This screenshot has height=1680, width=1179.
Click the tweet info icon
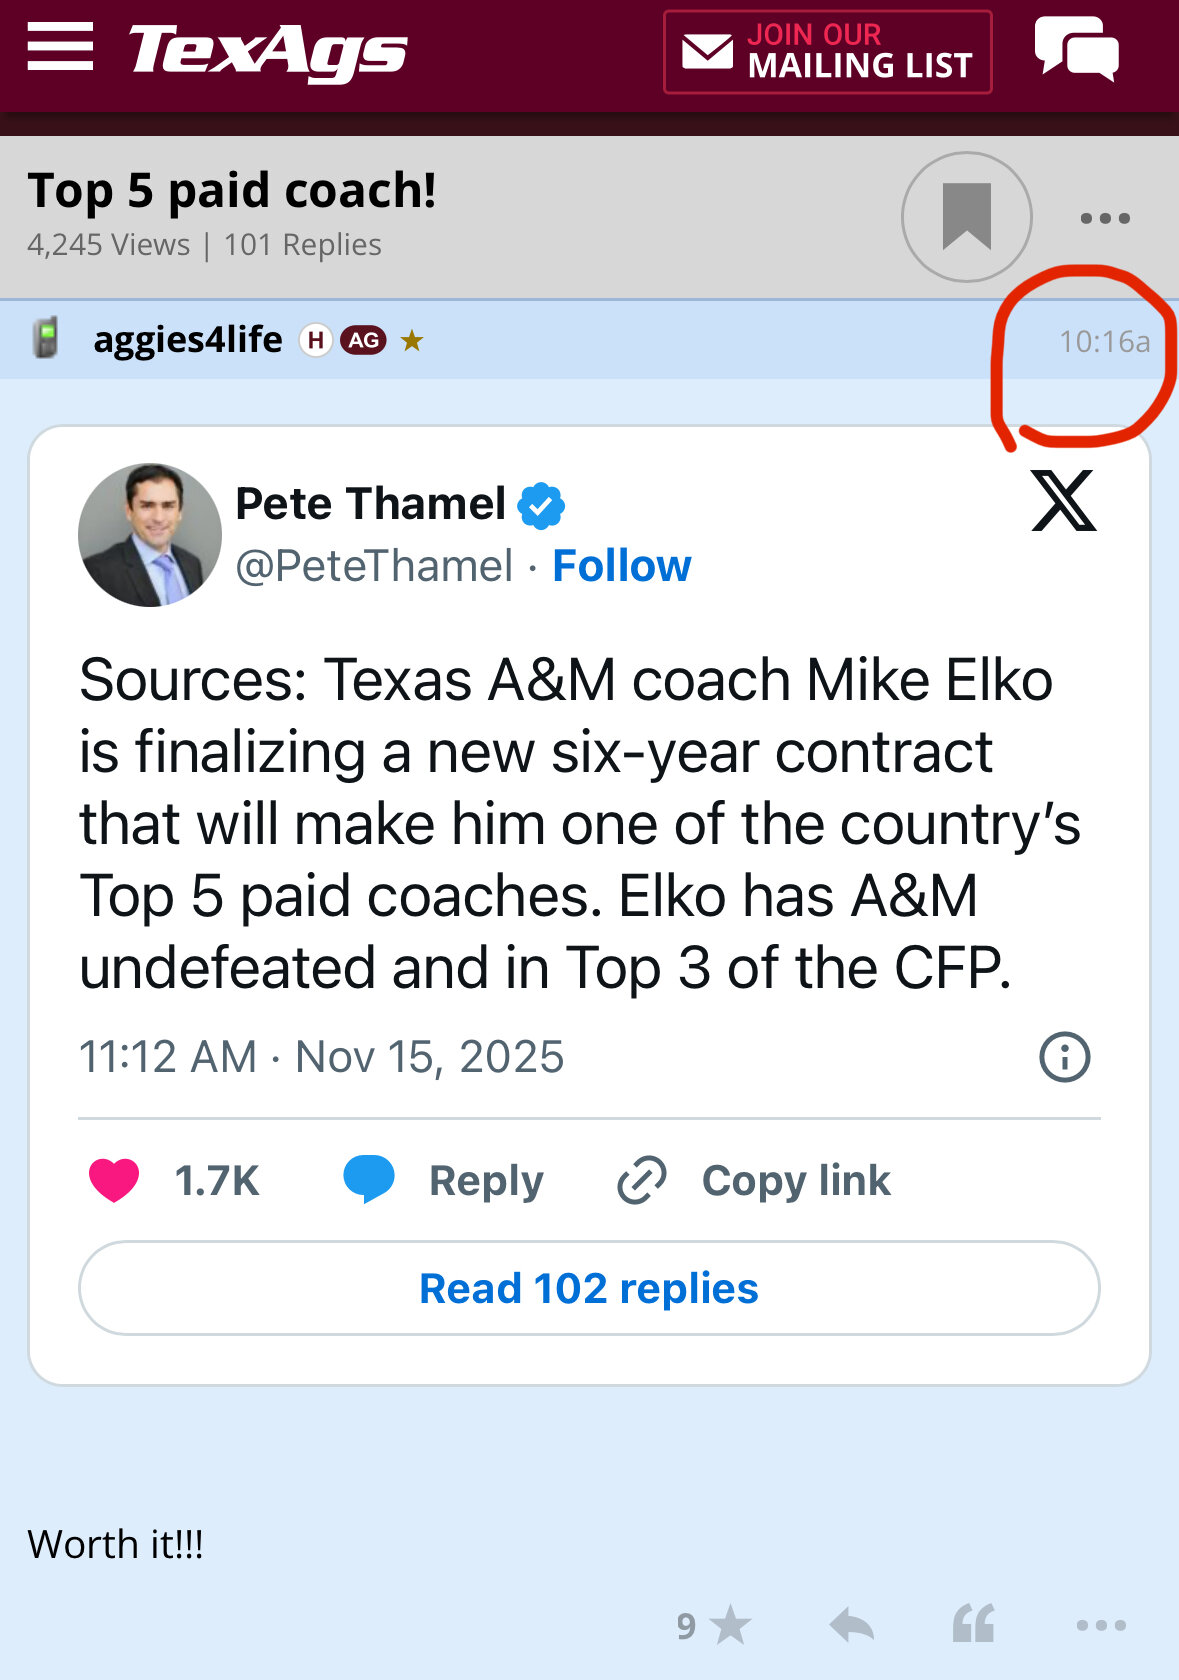1064,1057
